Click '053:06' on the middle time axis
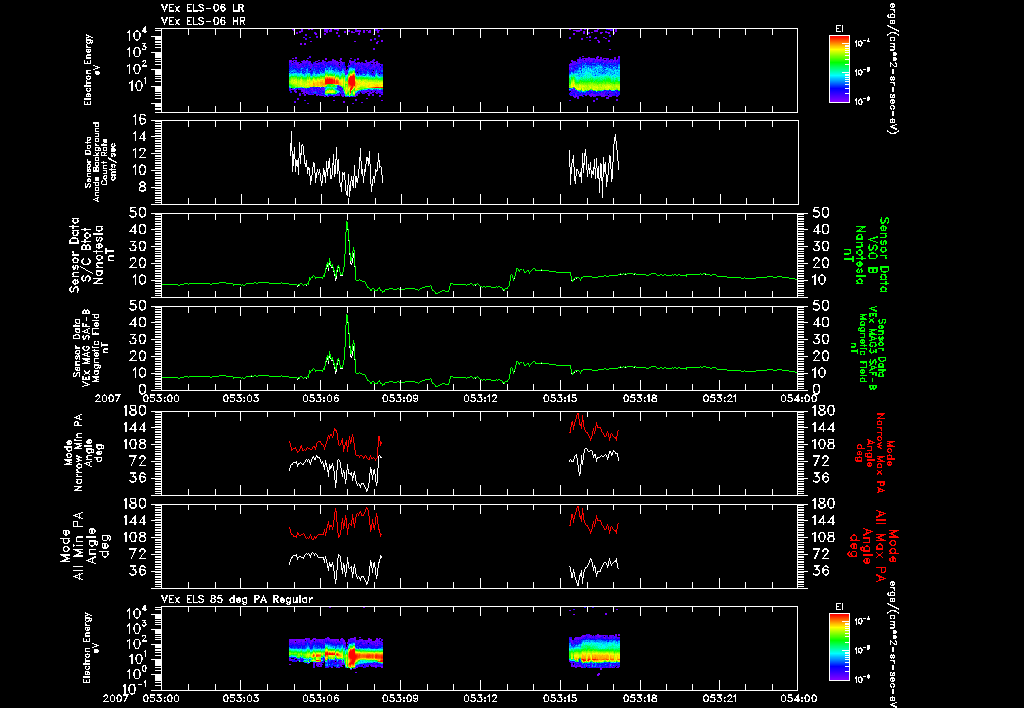The image size is (1024, 708). (x=321, y=398)
